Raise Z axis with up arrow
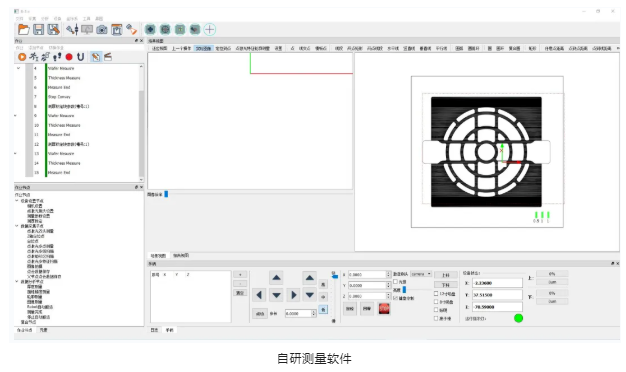 pyautogui.click(x=309, y=277)
